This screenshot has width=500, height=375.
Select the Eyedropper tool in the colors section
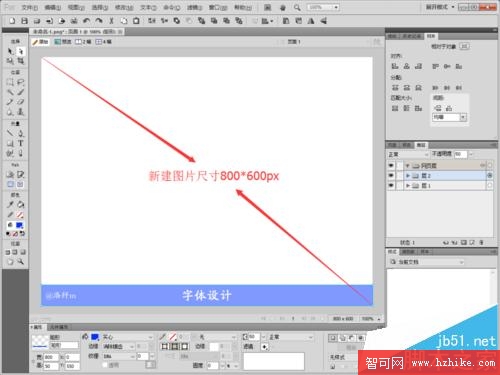(10, 204)
